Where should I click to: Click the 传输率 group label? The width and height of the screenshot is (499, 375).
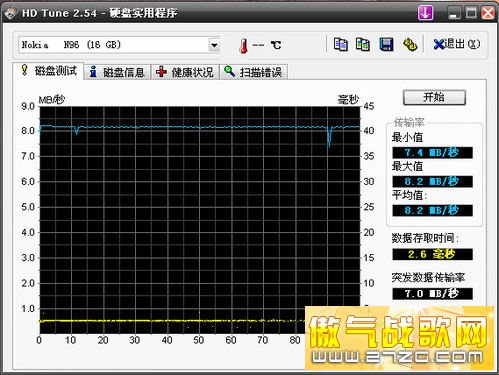[x=409, y=122]
